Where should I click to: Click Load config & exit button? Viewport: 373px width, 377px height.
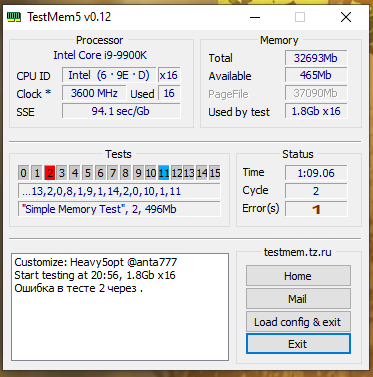coord(298,322)
